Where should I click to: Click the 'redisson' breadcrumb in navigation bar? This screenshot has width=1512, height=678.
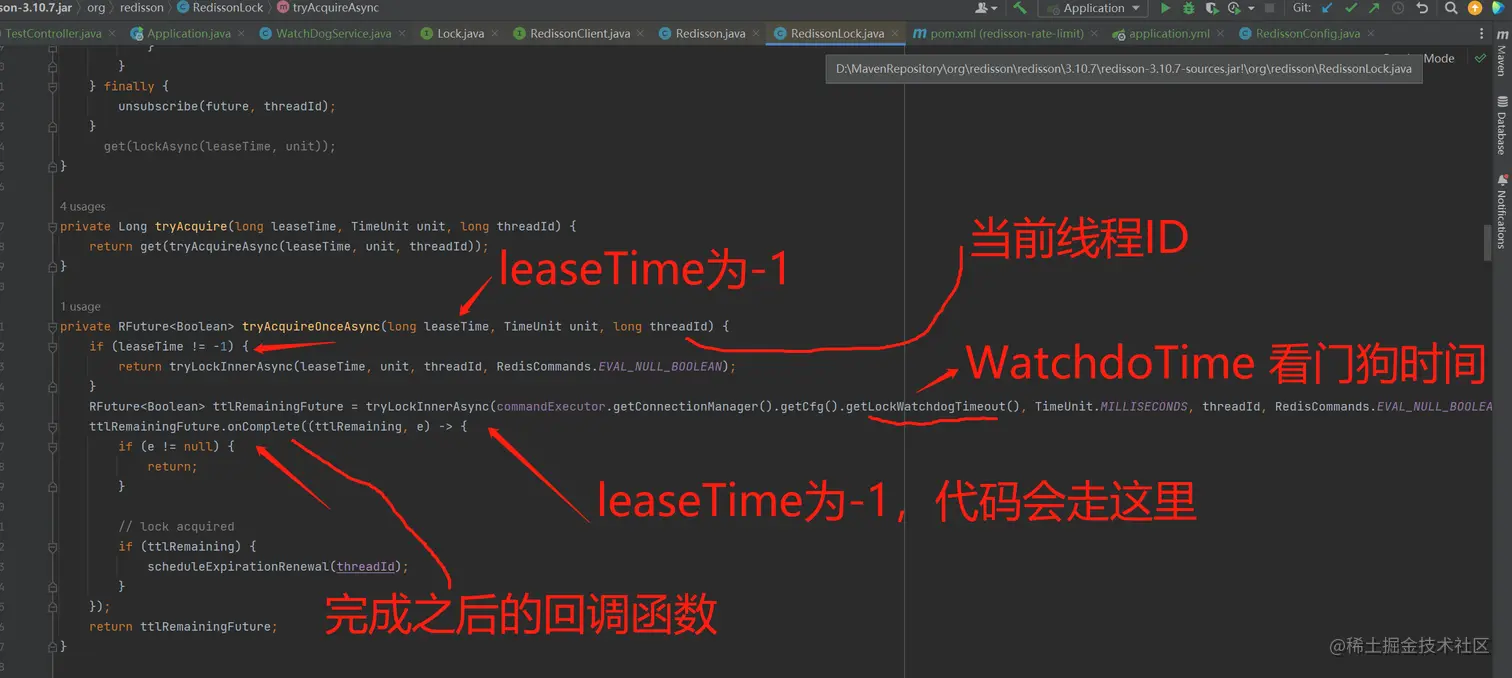pyautogui.click(x=141, y=8)
